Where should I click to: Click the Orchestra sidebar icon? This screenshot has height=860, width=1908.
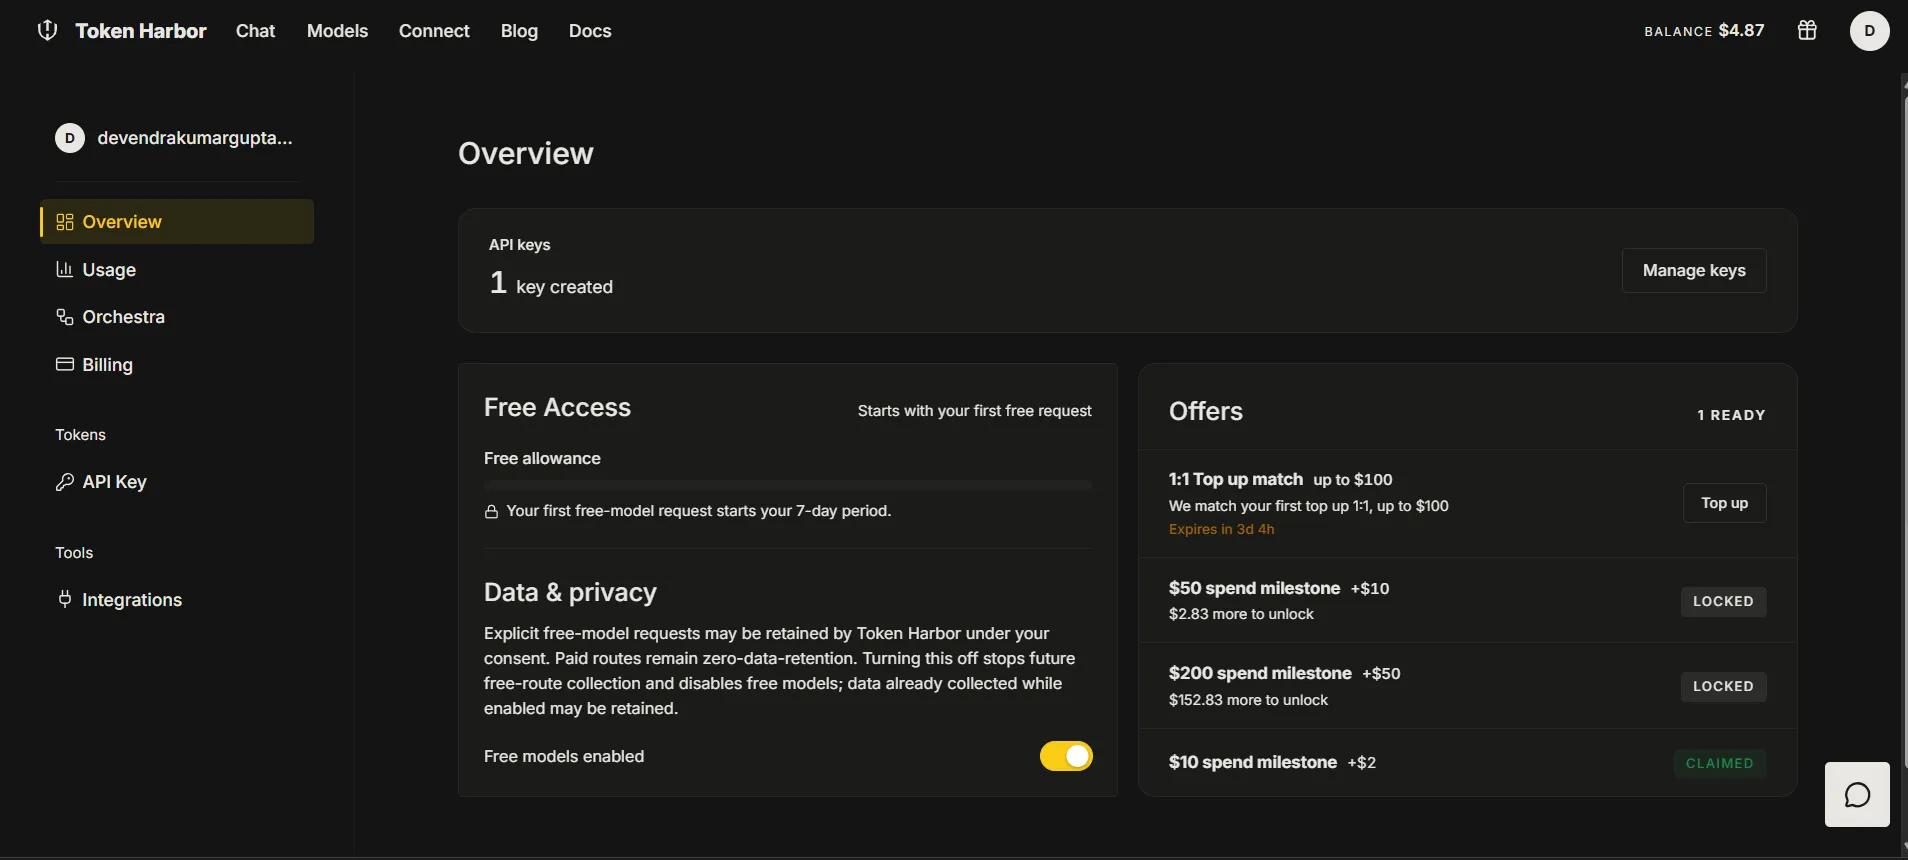(65, 317)
